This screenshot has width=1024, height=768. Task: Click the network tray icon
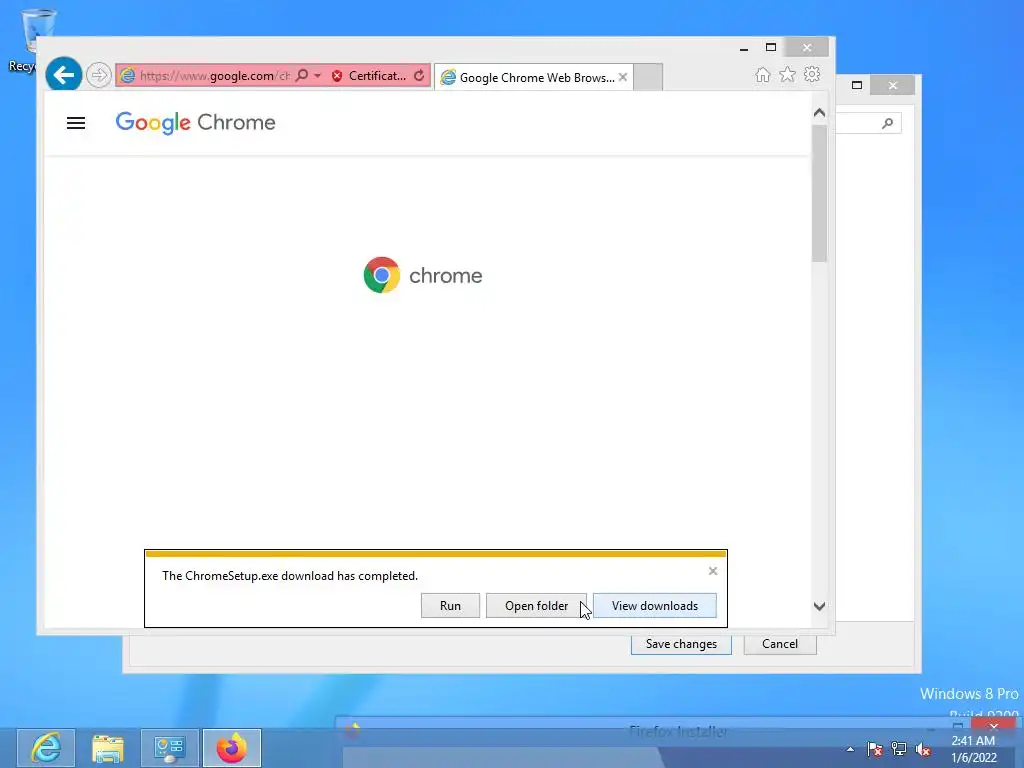pyautogui.click(x=899, y=749)
